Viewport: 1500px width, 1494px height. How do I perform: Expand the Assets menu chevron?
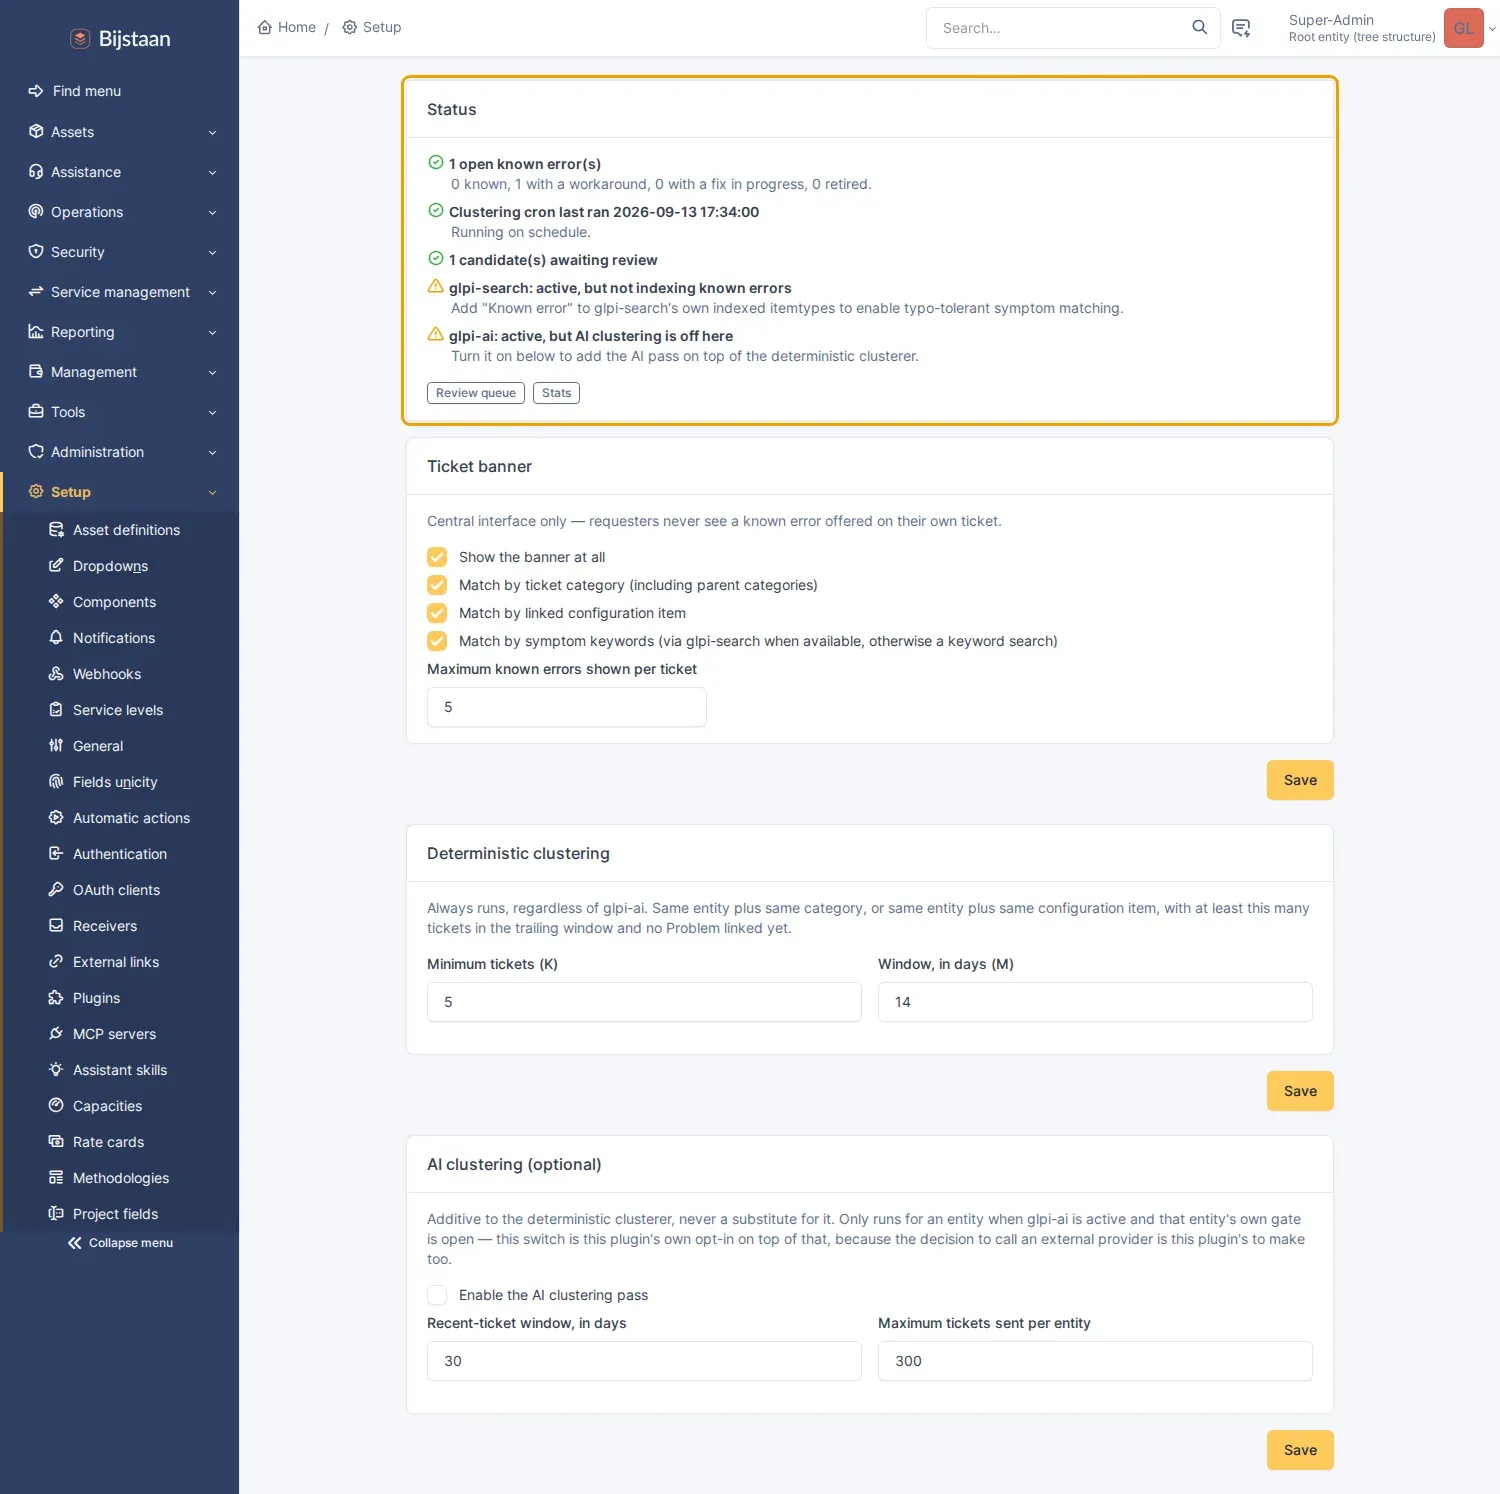(x=212, y=132)
